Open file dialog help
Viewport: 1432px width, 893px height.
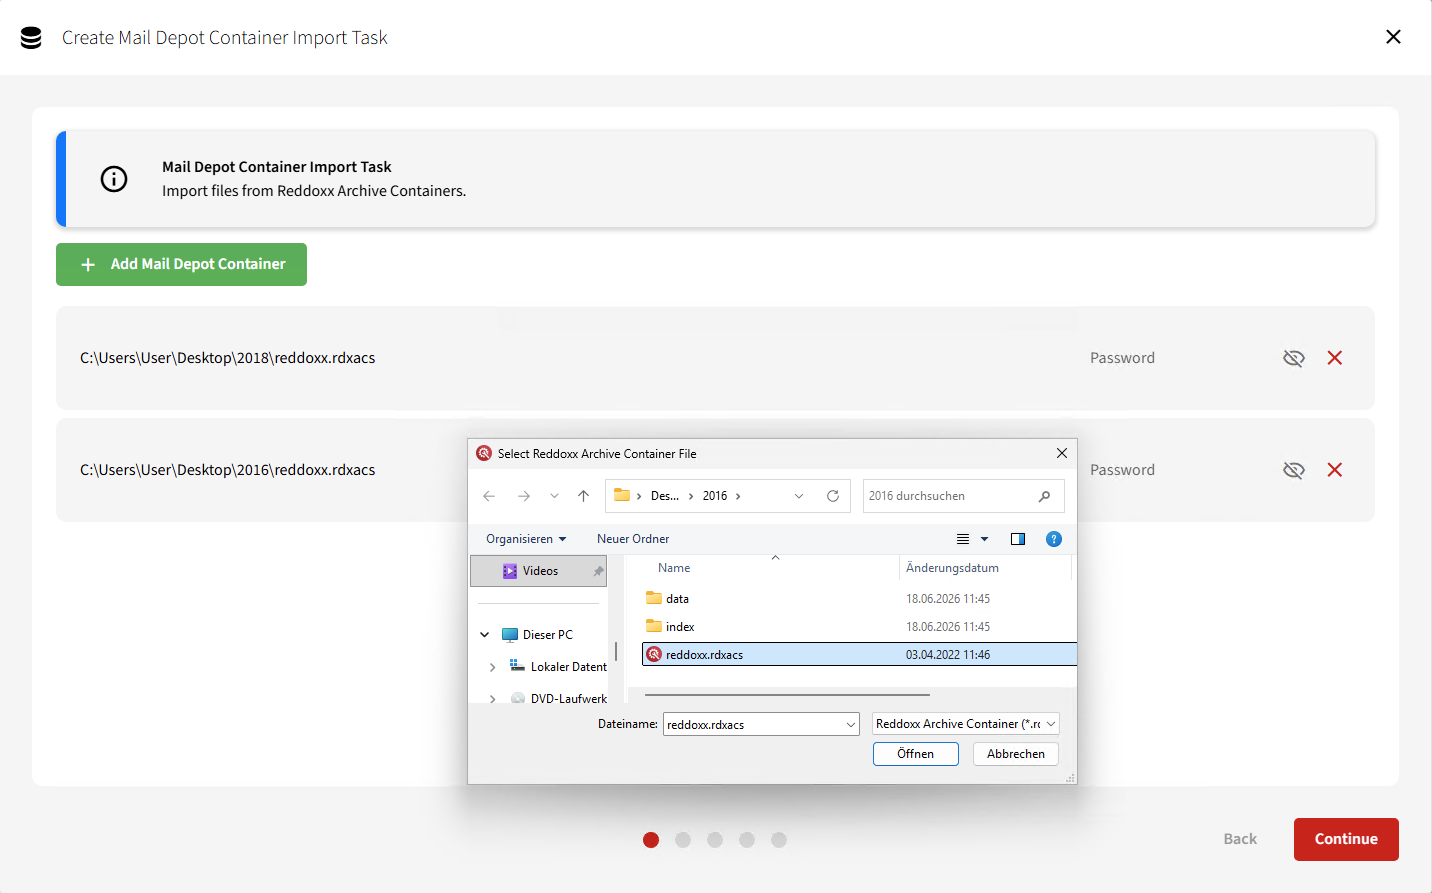1053,539
